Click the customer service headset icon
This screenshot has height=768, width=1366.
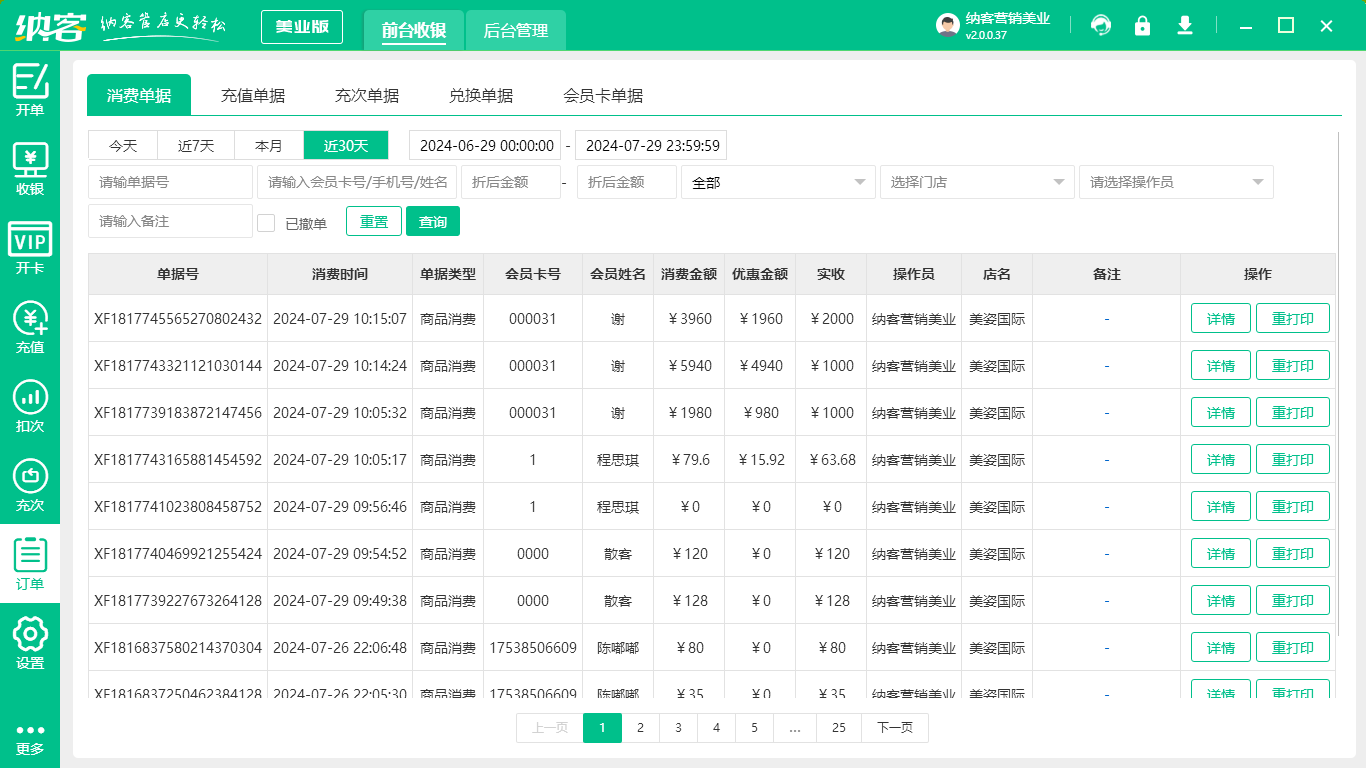tap(1101, 26)
